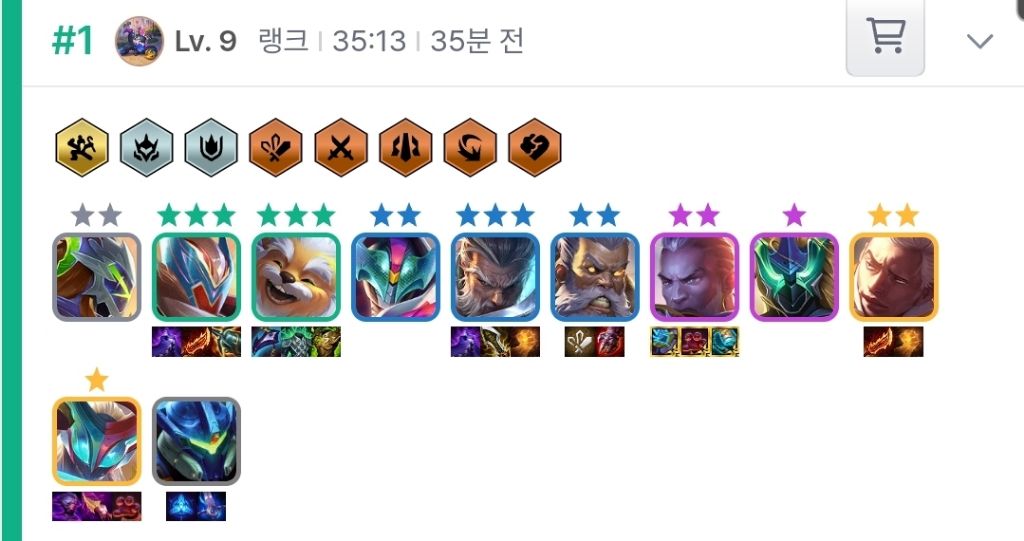Click the #1 placement rank label

[x=72, y=41]
